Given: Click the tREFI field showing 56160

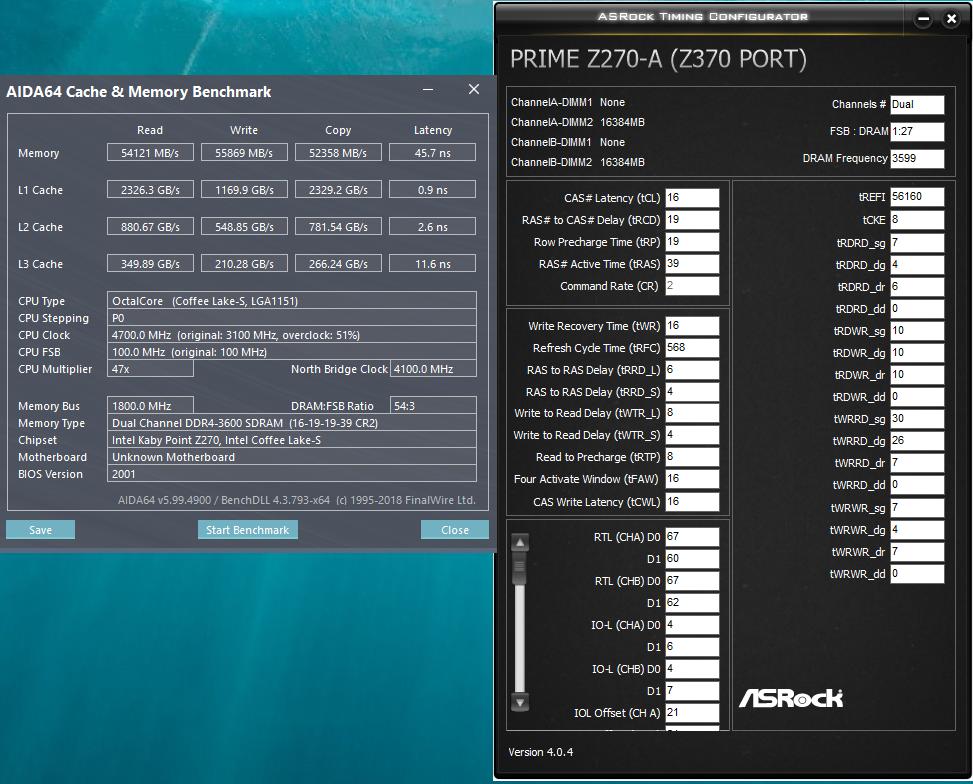Looking at the screenshot, I should pyautogui.click(x=917, y=197).
